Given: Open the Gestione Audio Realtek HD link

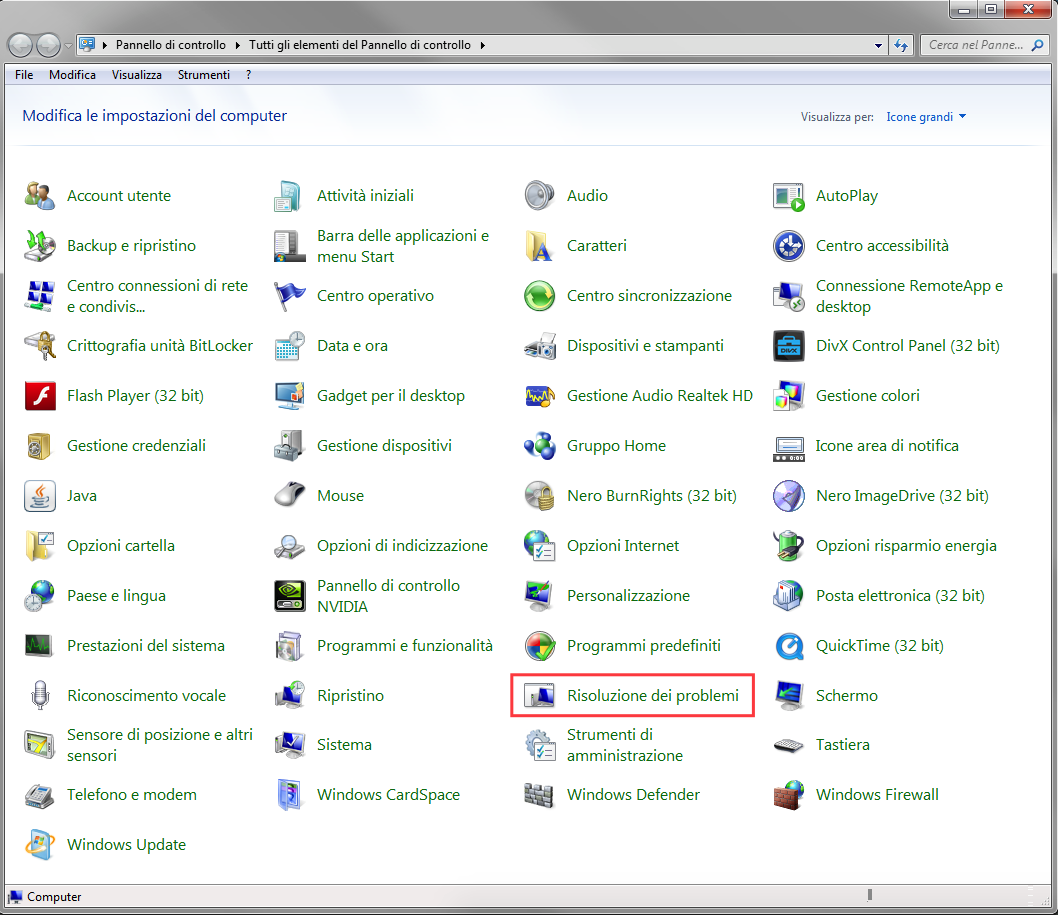Looking at the screenshot, I should pyautogui.click(x=660, y=396).
